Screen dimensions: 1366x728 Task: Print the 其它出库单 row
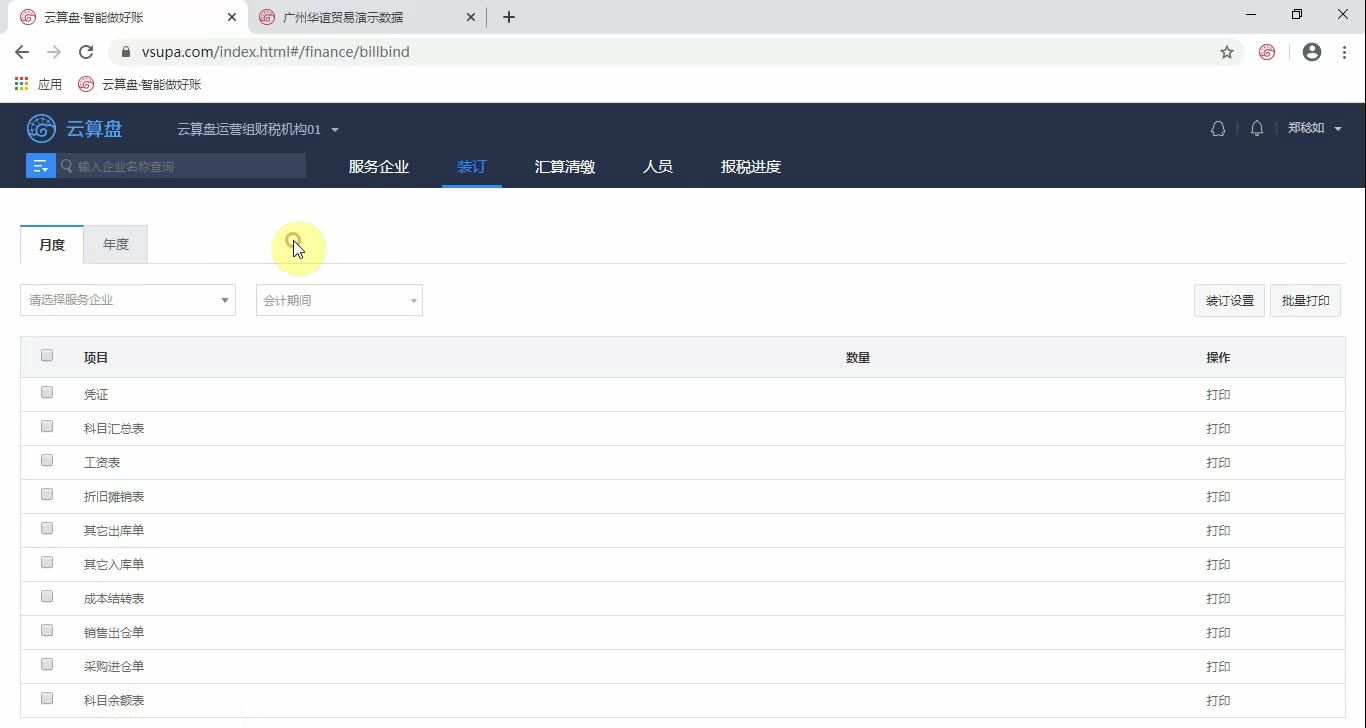point(1218,531)
